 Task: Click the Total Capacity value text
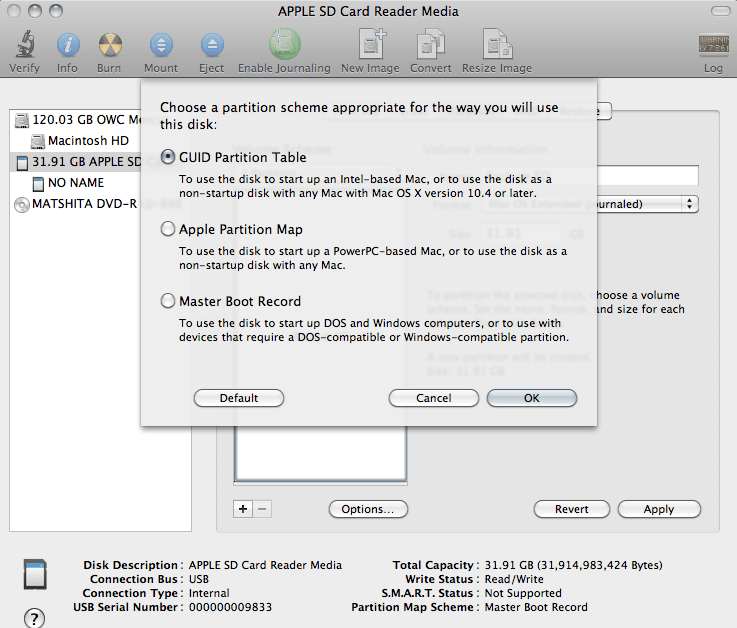(573, 565)
